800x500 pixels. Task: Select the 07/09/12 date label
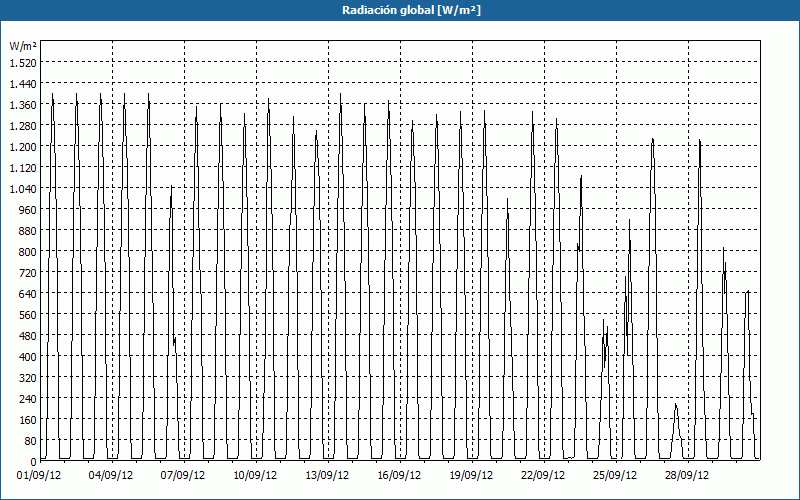pos(183,475)
